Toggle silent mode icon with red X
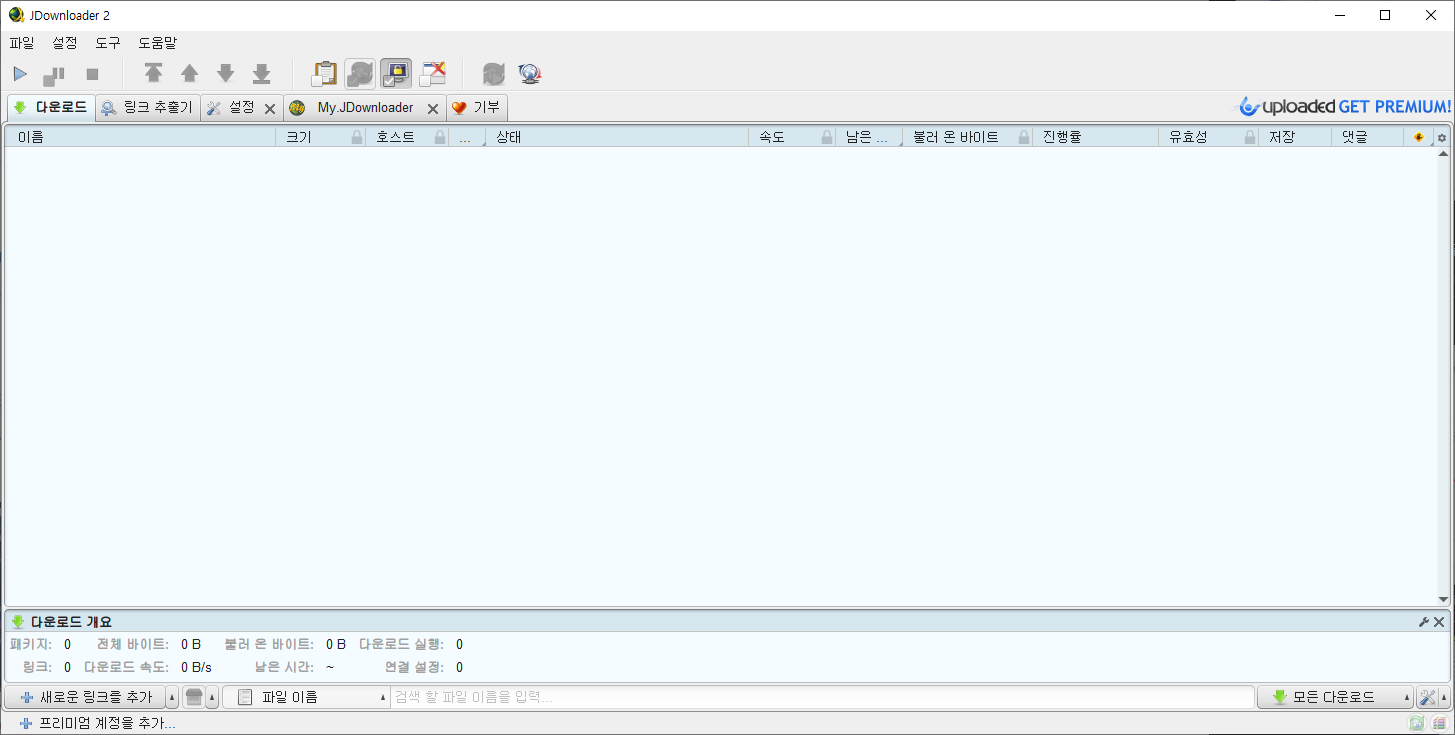Viewport: 1455px width, 735px height. click(432, 74)
